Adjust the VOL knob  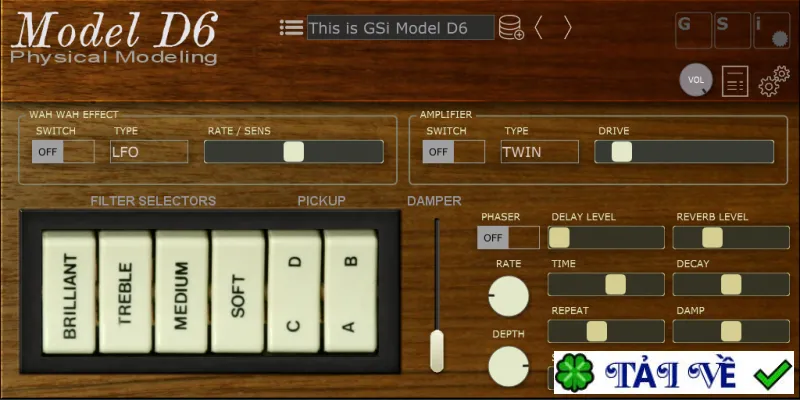(x=696, y=81)
